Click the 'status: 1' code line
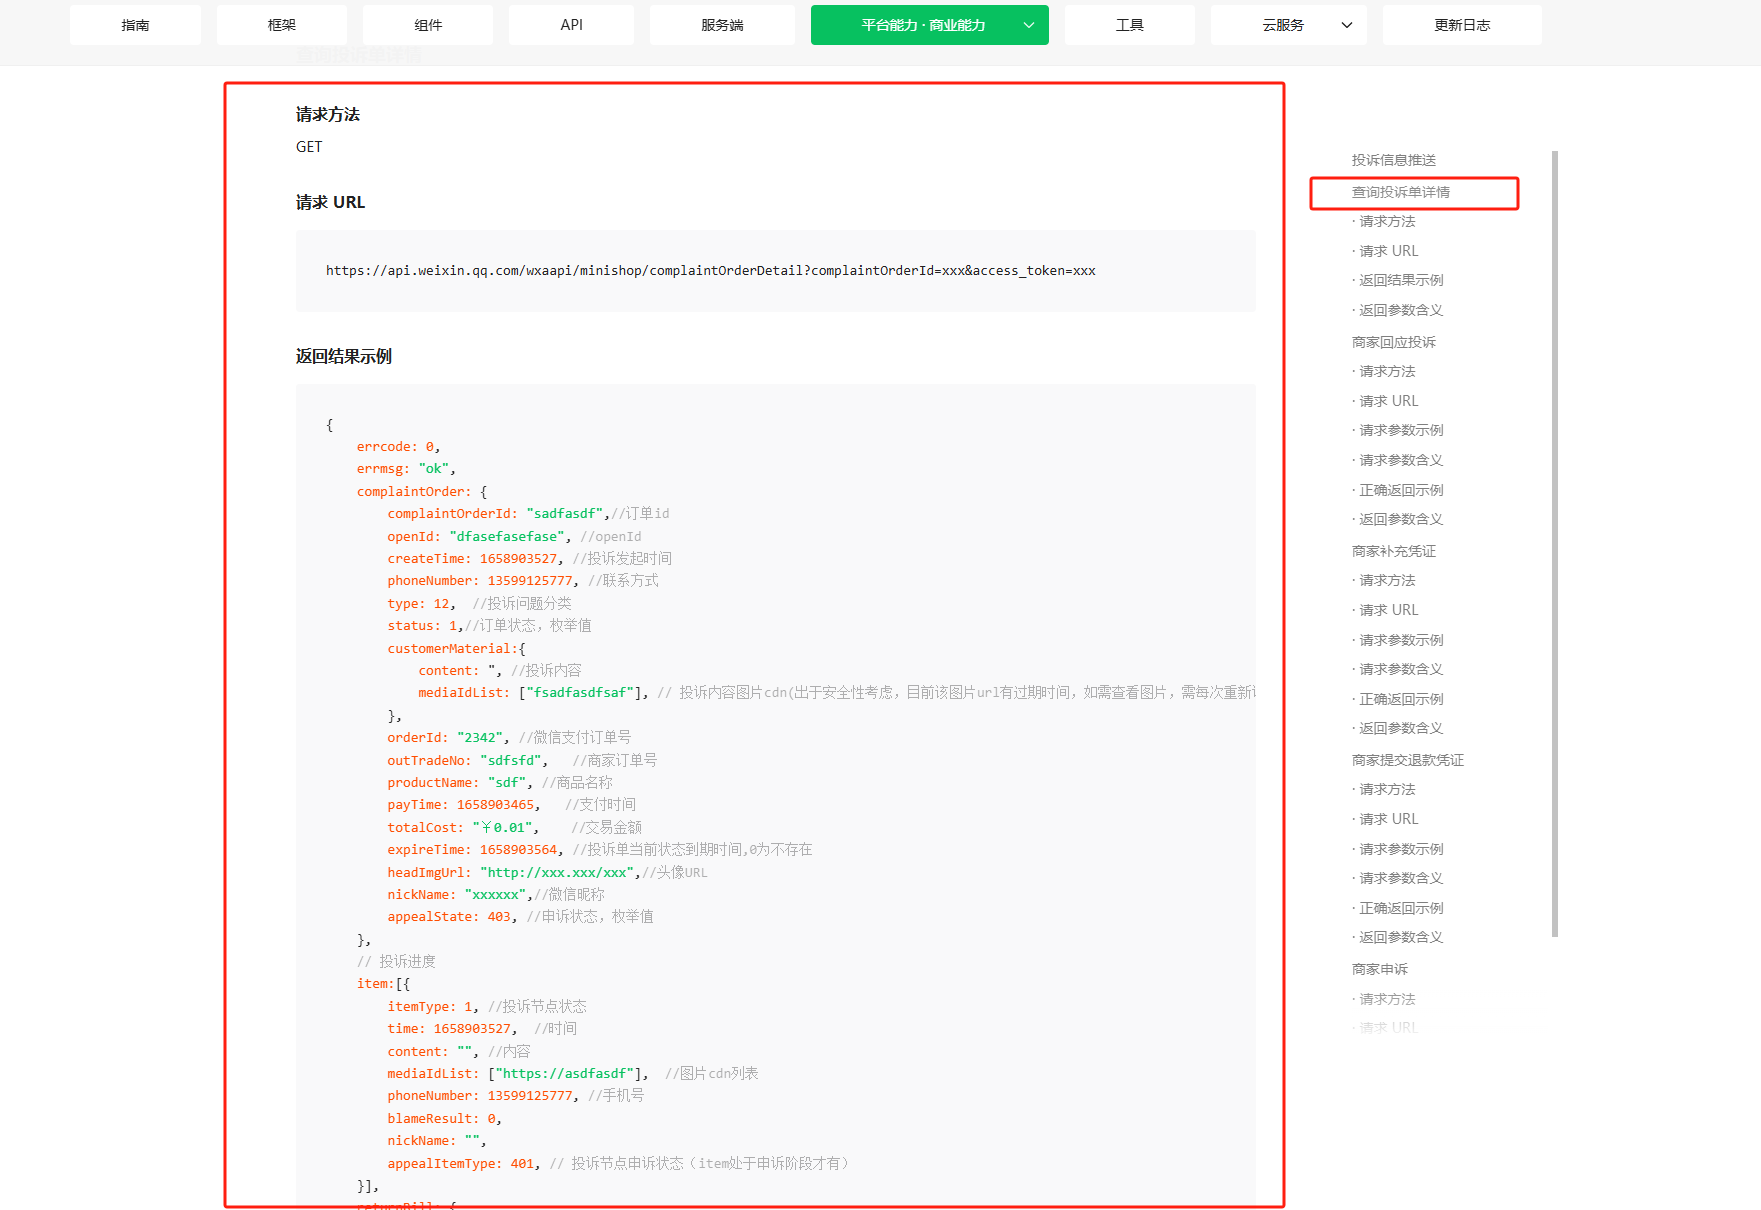This screenshot has width=1761, height=1210. [x=490, y=626]
